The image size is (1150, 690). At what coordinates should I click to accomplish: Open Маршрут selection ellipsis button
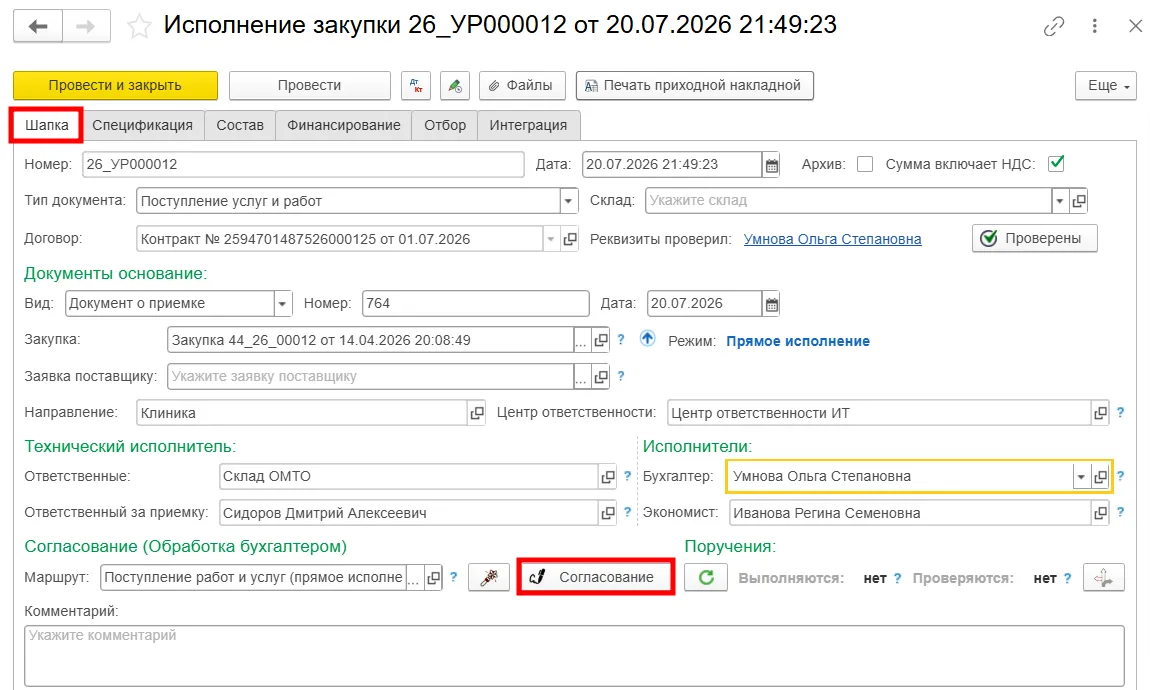tap(414, 578)
